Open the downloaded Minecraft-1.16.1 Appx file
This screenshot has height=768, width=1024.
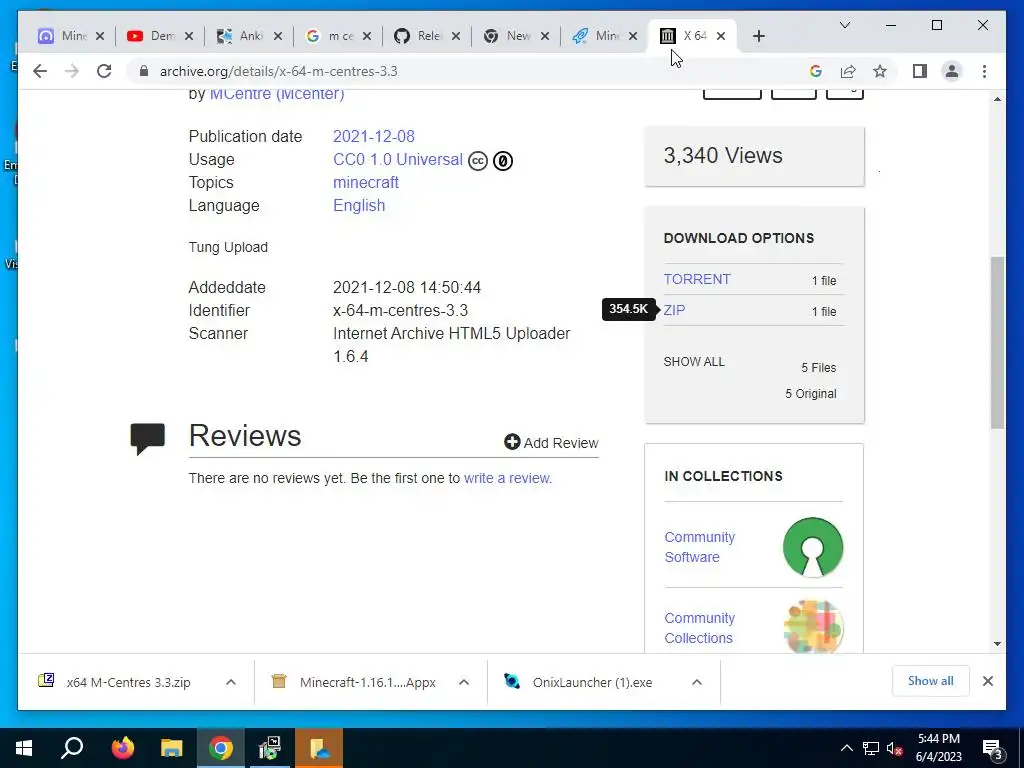point(367,682)
